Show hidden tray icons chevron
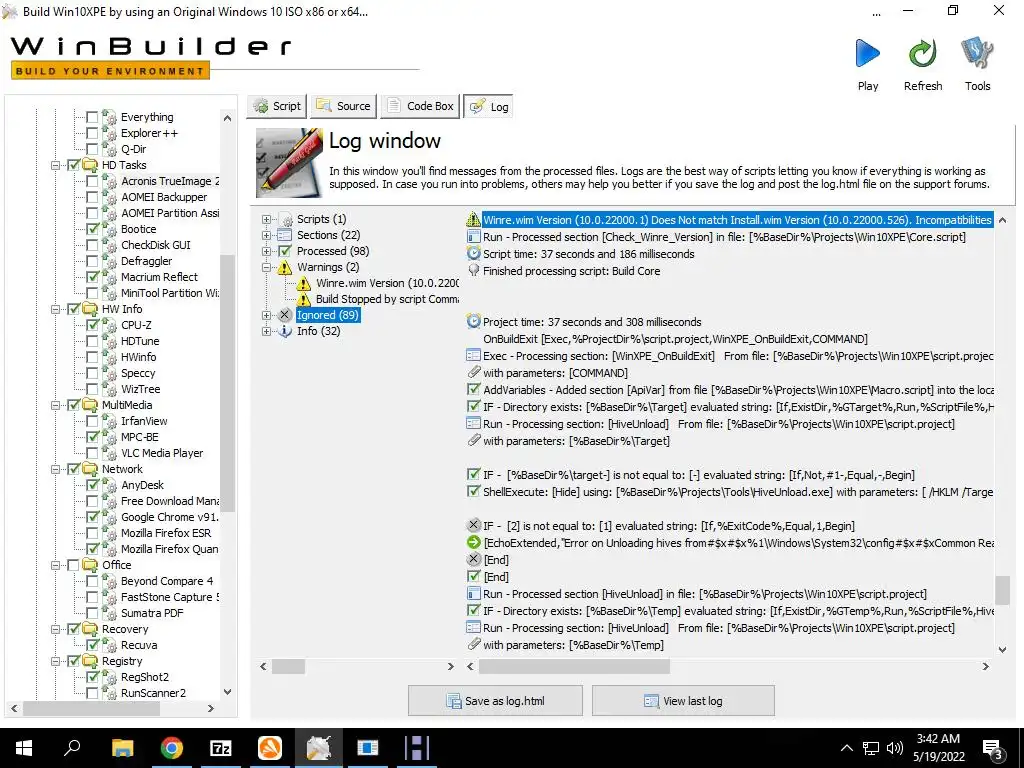This screenshot has width=1024, height=768. (846, 748)
